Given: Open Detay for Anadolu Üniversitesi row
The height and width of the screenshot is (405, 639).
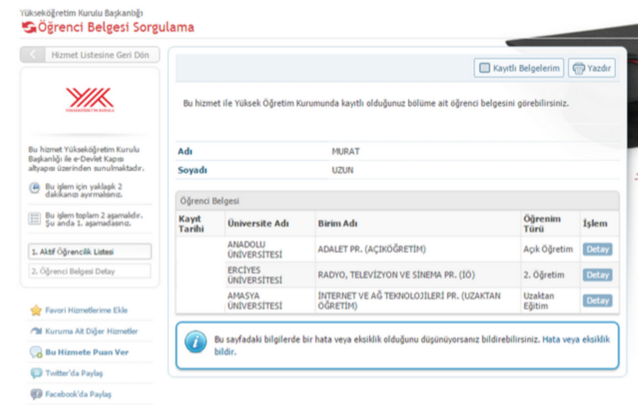Looking at the screenshot, I should 597,249.
